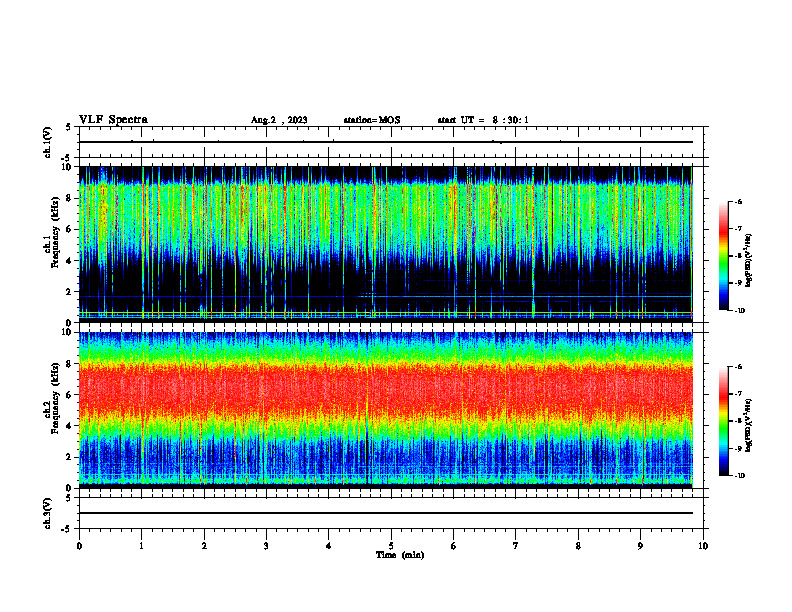Screen dimensions: 792x612
Task: Click the 'station=MOS' header label
Action: (372, 120)
